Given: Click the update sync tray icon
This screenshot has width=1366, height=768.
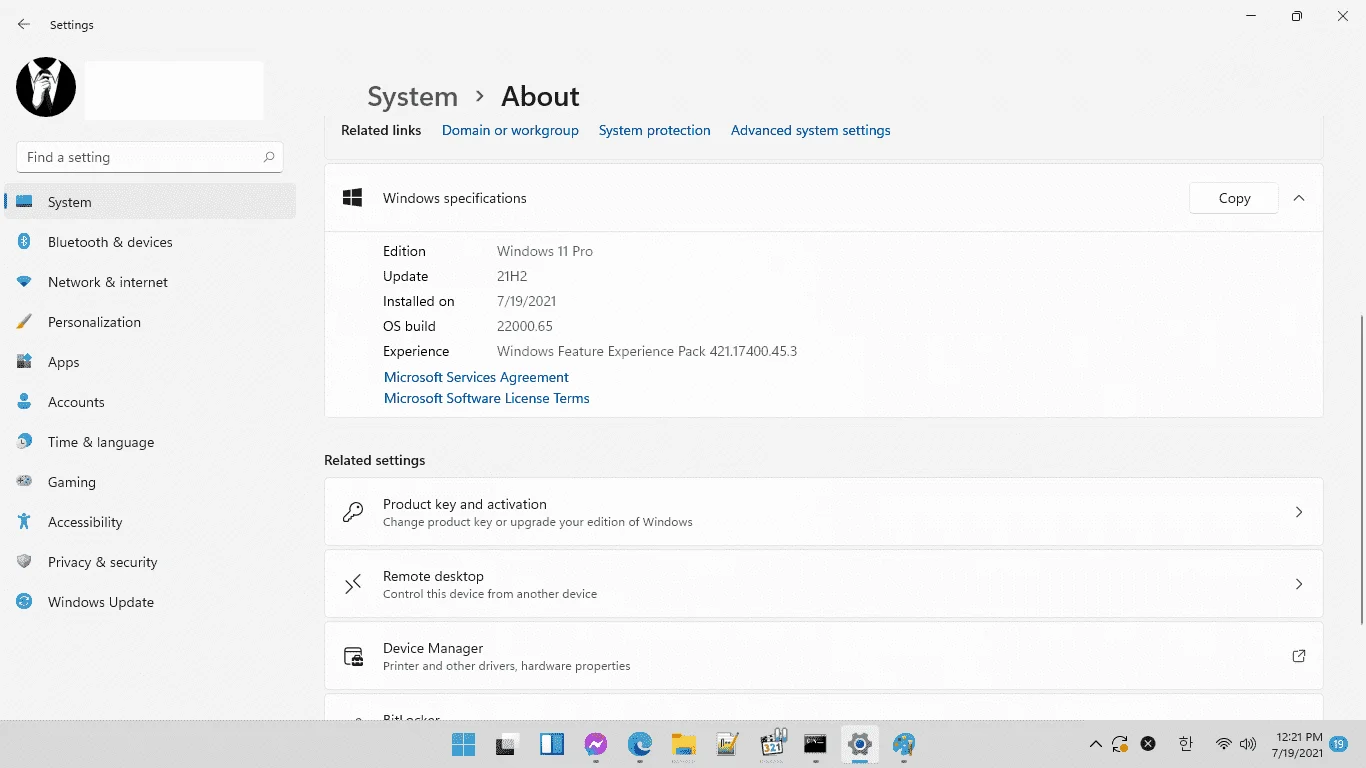Looking at the screenshot, I should [1121, 744].
